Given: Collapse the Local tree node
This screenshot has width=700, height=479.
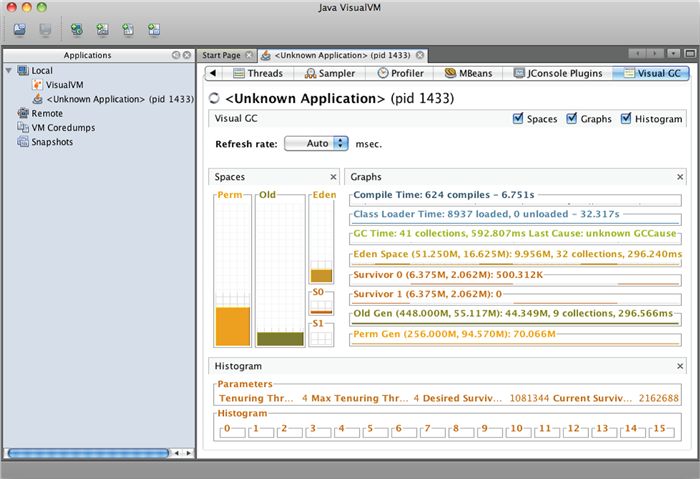Looking at the screenshot, I should click(9, 71).
